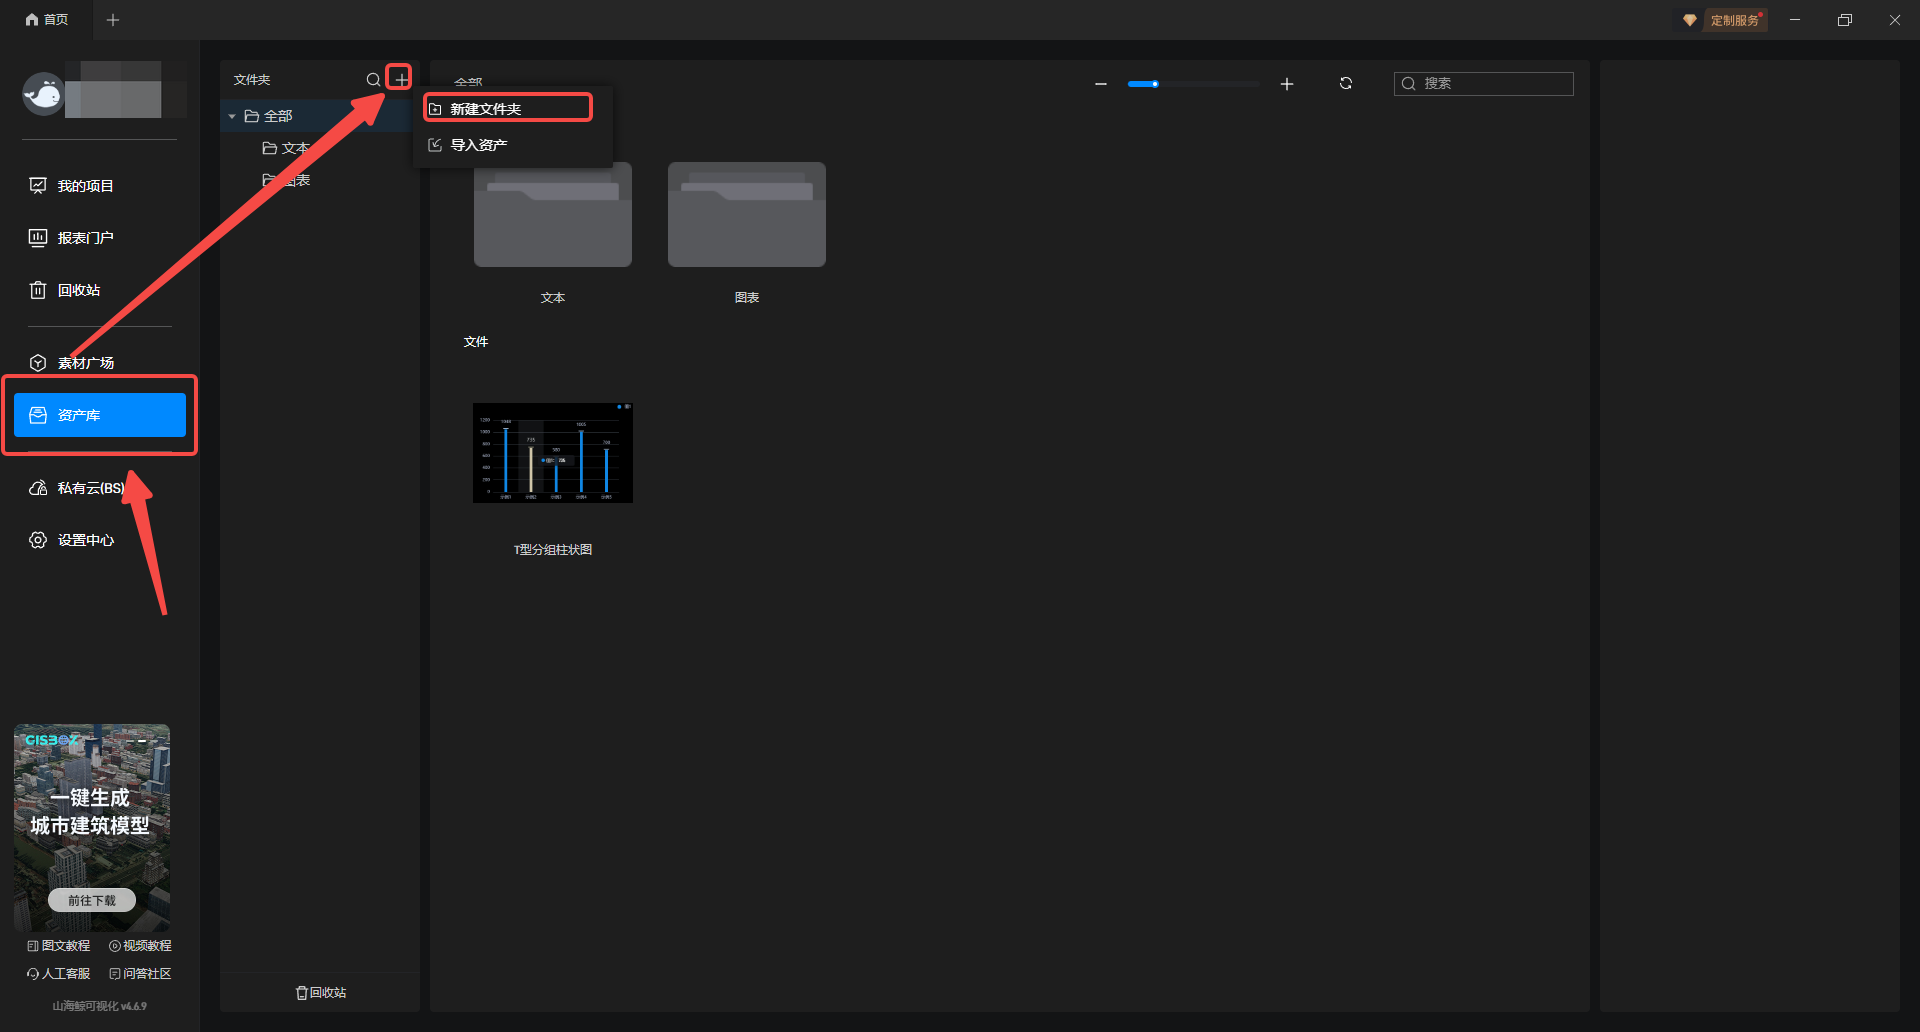Open 设置中心 in sidebar
This screenshot has height=1032, width=1920.
pyautogui.click(x=85, y=540)
